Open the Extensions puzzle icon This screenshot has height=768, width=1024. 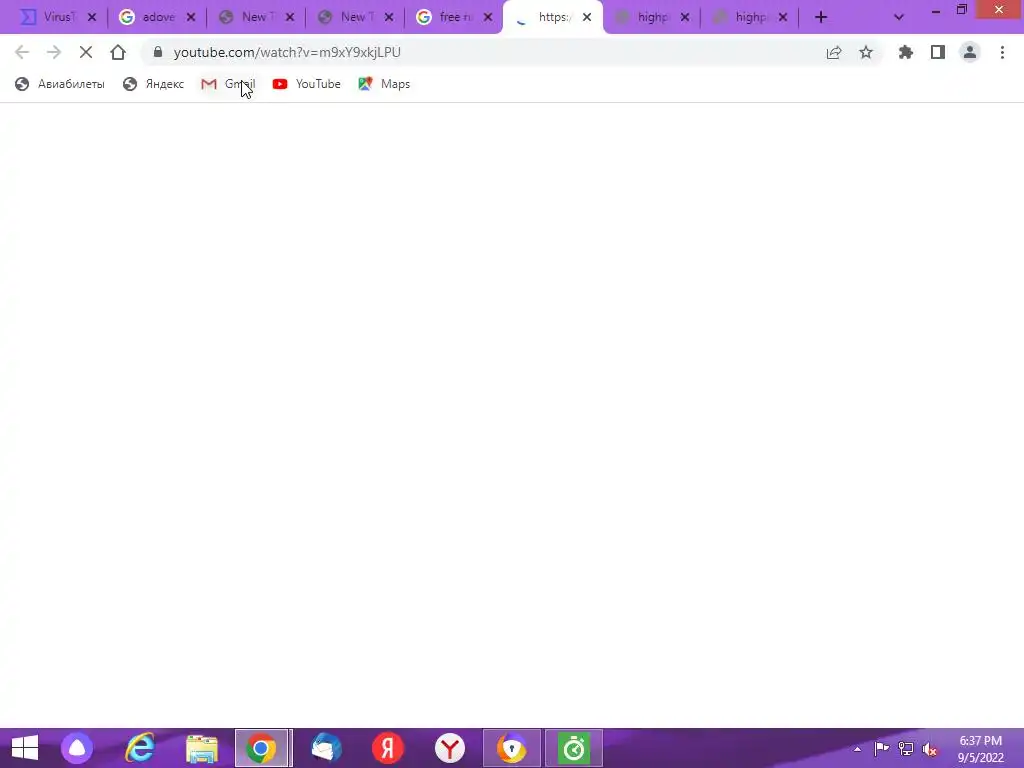pyautogui.click(x=906, y=52)
